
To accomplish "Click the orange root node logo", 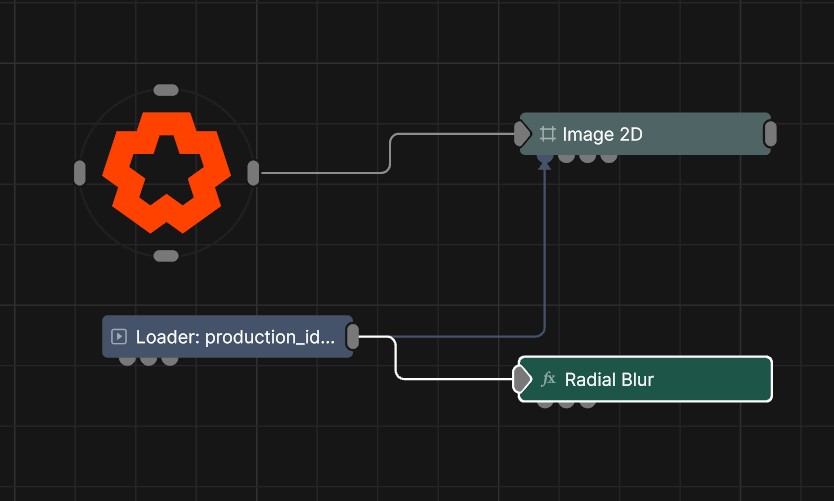I will click(166, 172).
